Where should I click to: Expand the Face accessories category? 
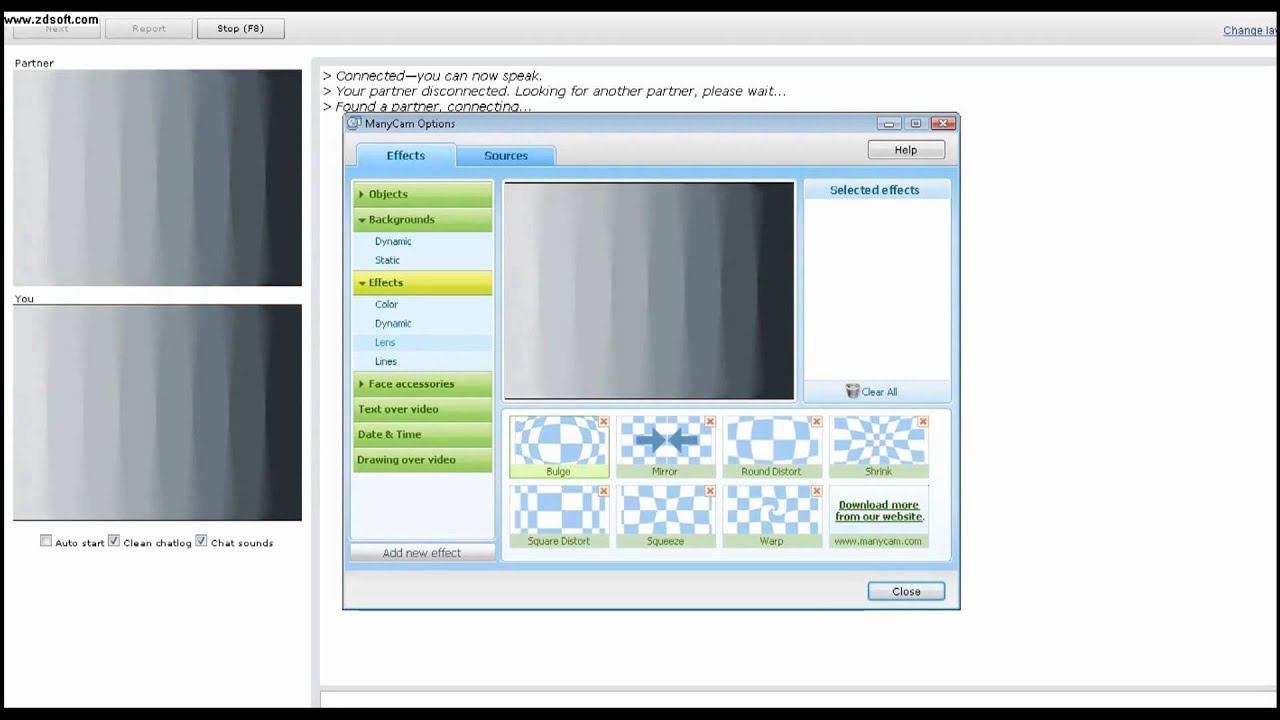422,384
